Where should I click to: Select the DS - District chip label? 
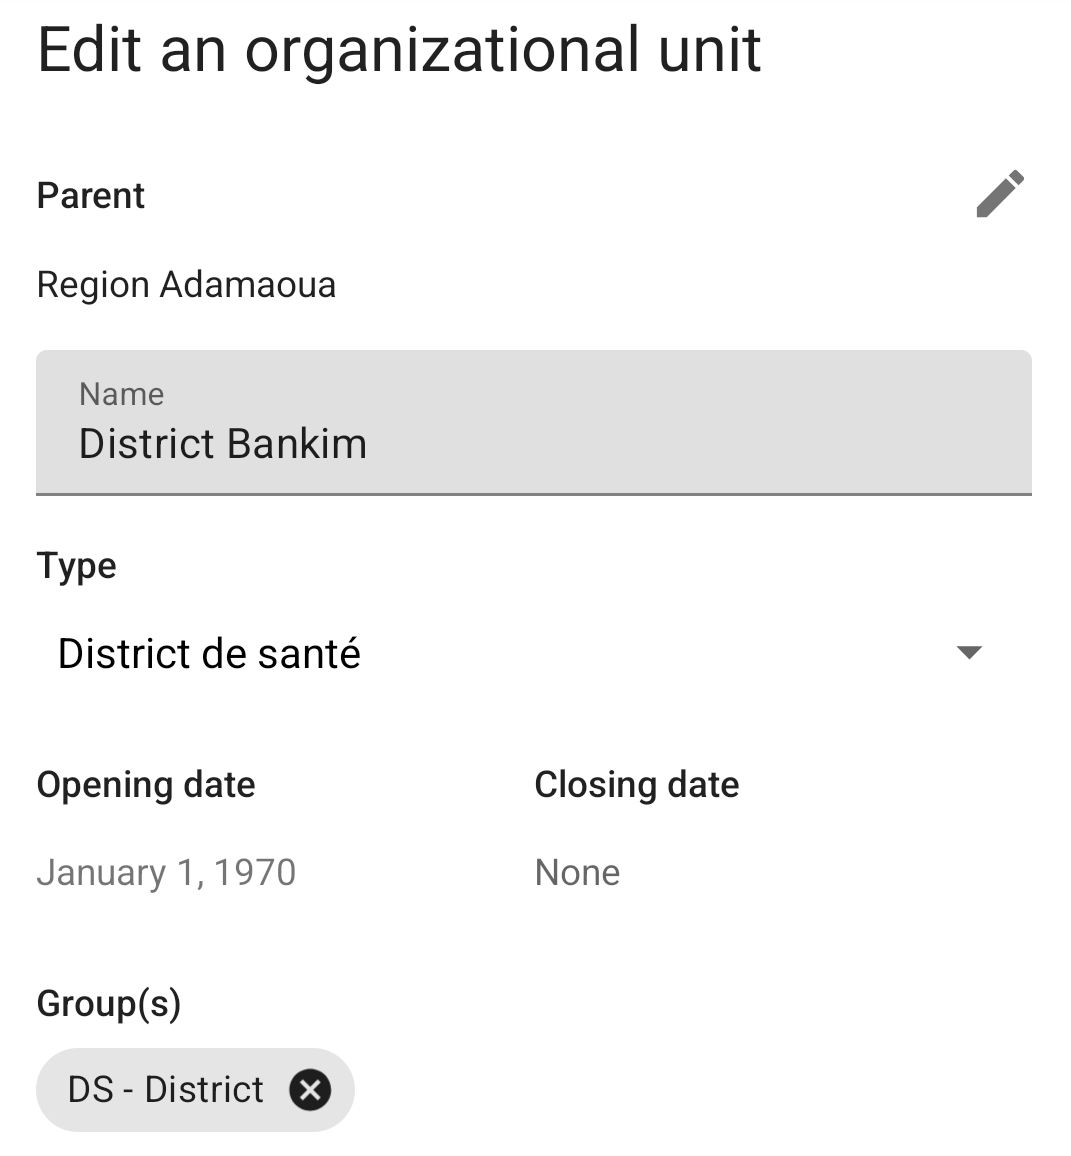pyautogui.click(x=166, y=1089)
